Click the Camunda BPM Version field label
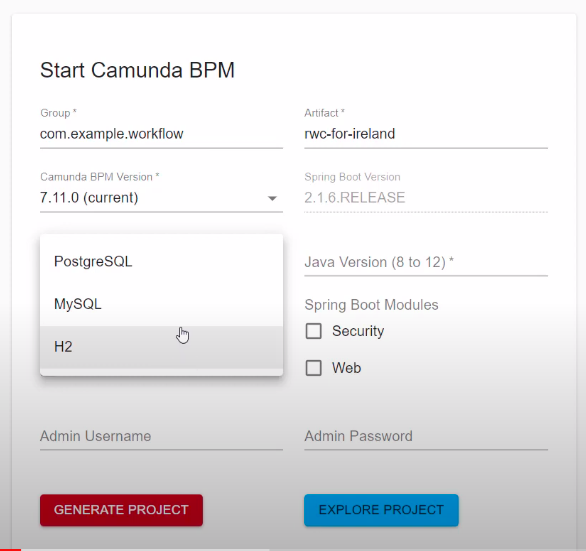This screenshot has width=586, height=551. pos(100,177)
